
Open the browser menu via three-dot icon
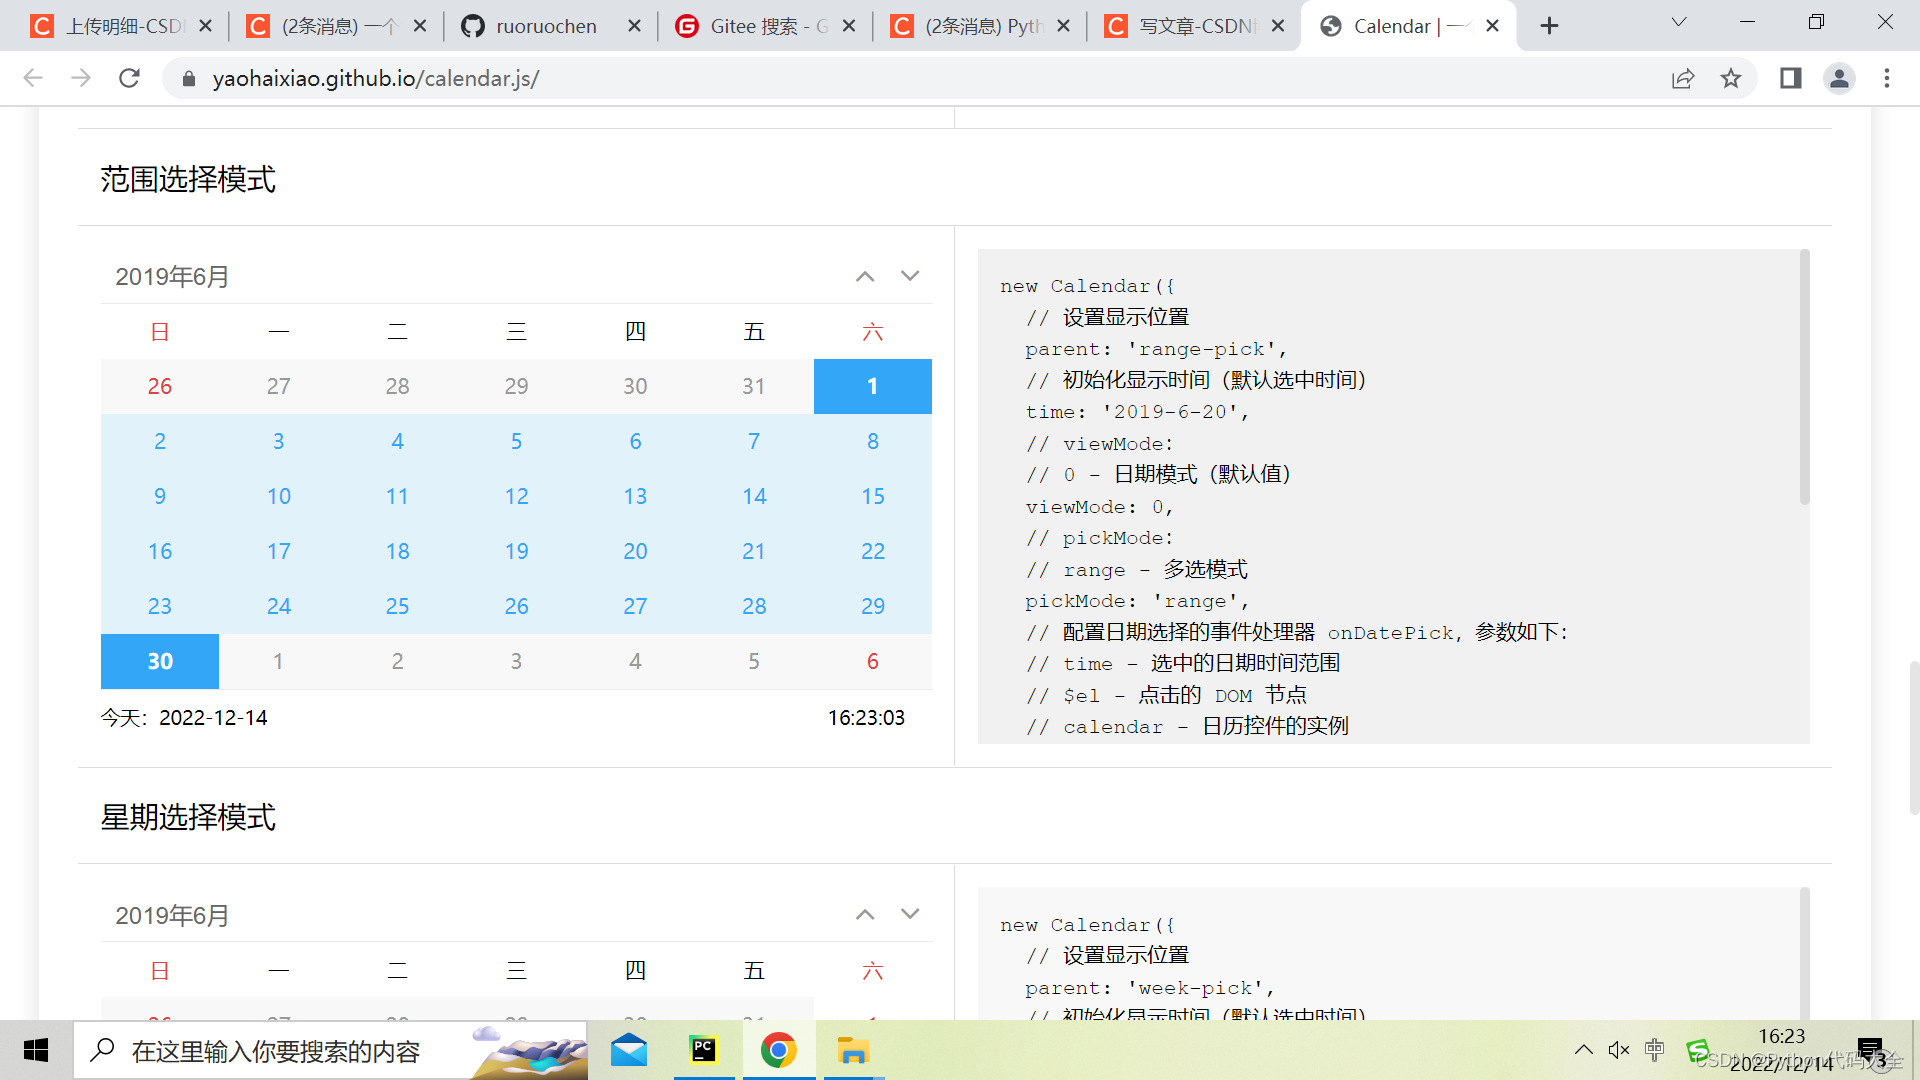tap(1887, 78)
